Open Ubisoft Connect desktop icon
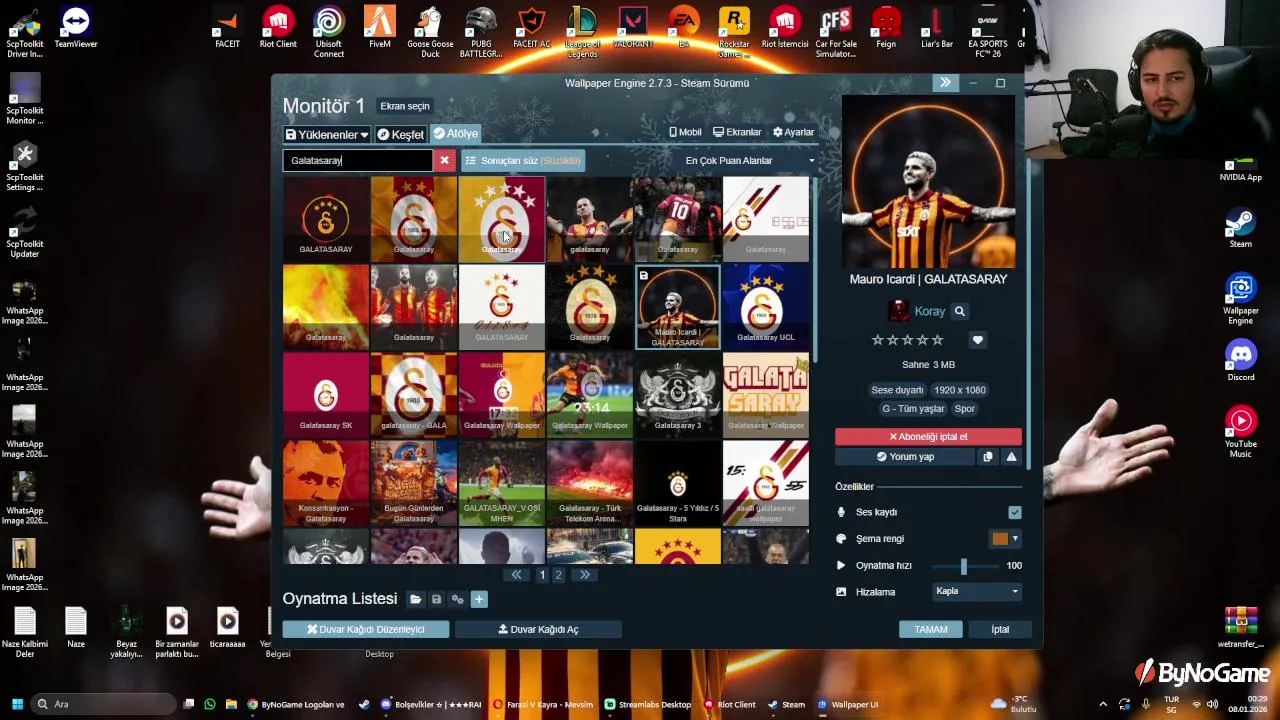The height and width of the screenshot is (720, 1280). 329,32
